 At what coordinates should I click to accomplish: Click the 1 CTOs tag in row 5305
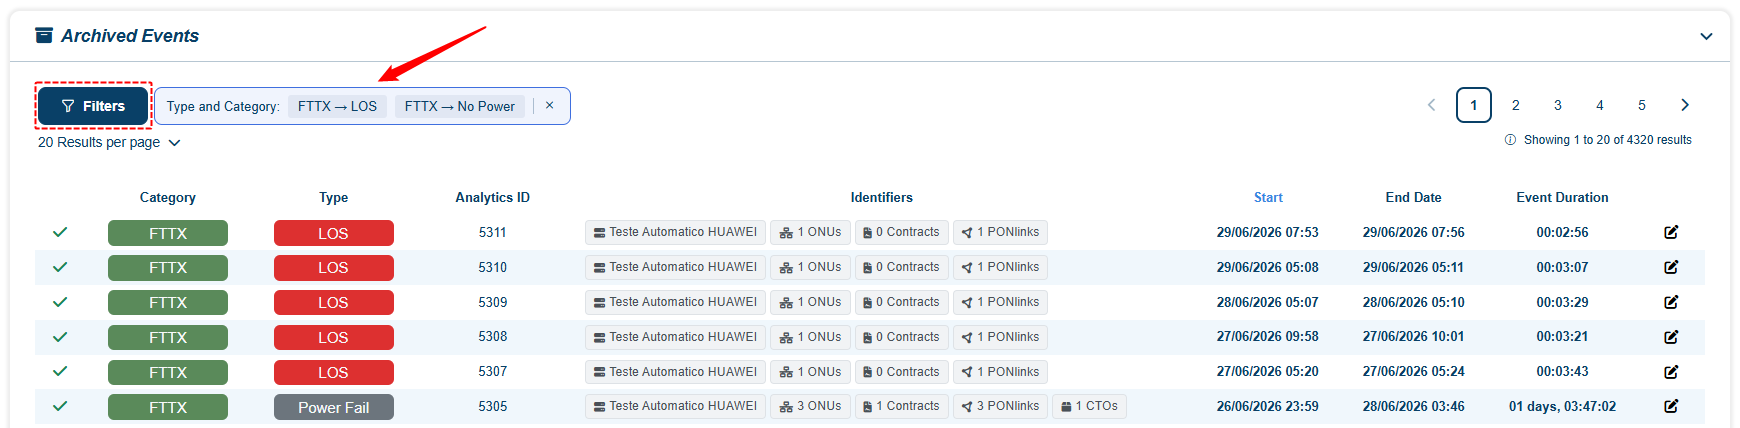click(x=1089, y=406)
